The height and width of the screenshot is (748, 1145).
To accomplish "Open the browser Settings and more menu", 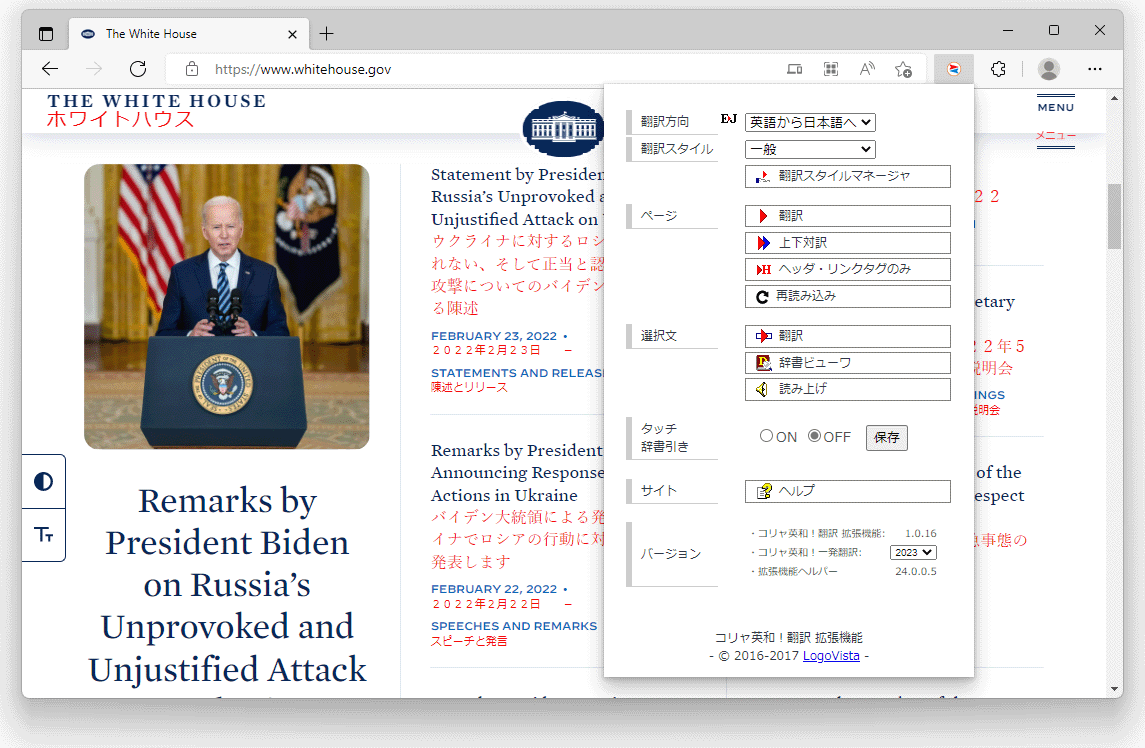I will [1095, 69].
